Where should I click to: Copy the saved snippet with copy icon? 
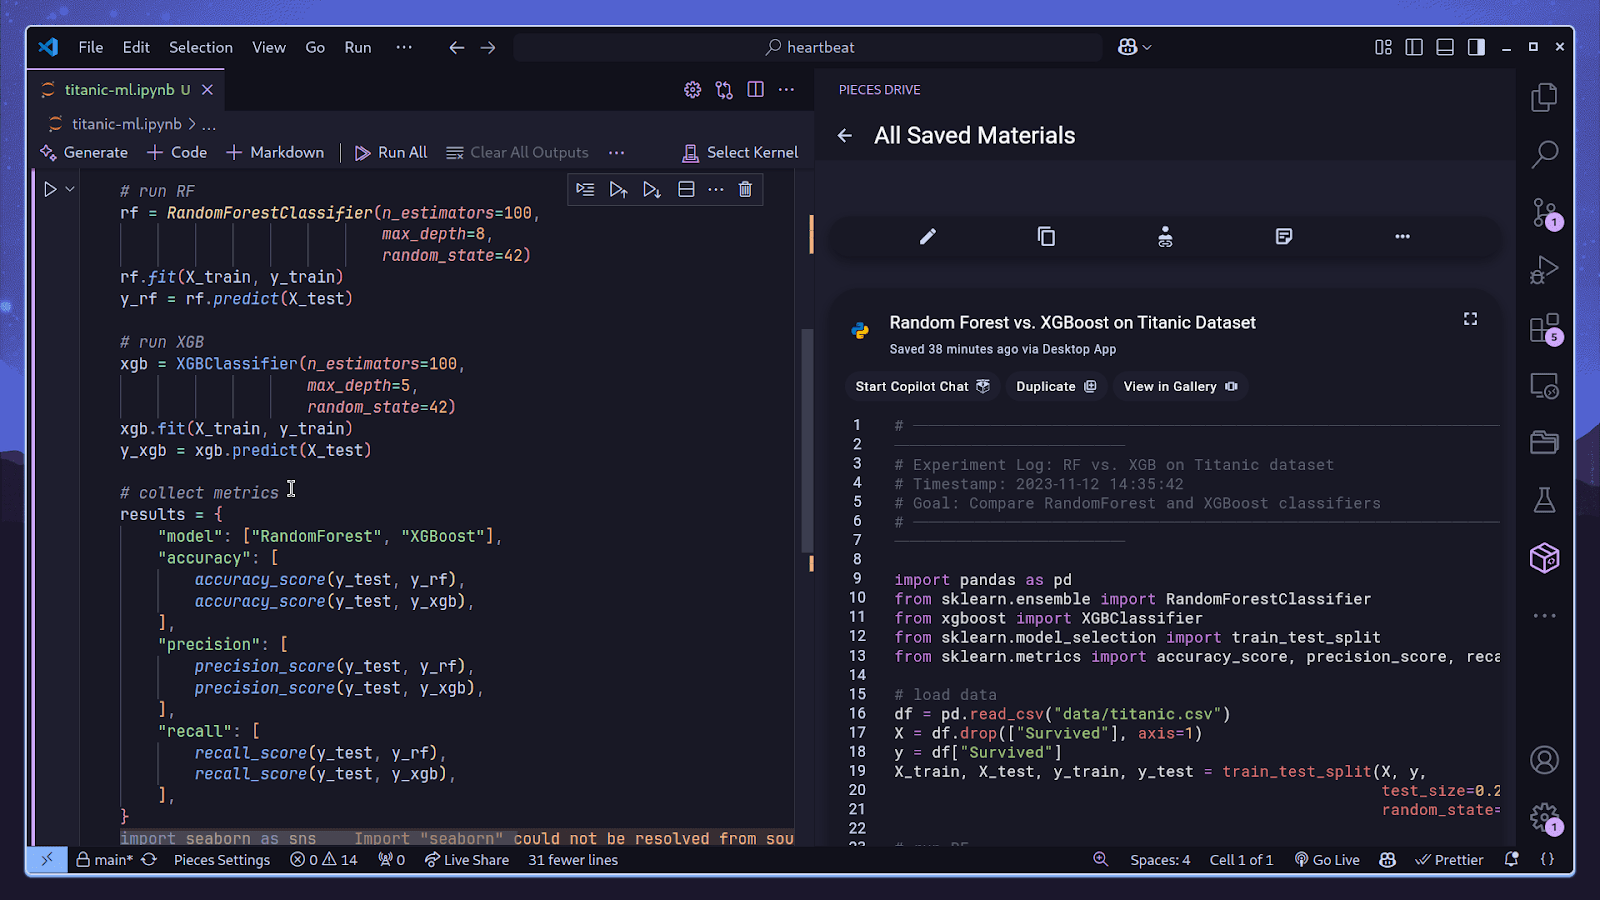point(1046,237)
